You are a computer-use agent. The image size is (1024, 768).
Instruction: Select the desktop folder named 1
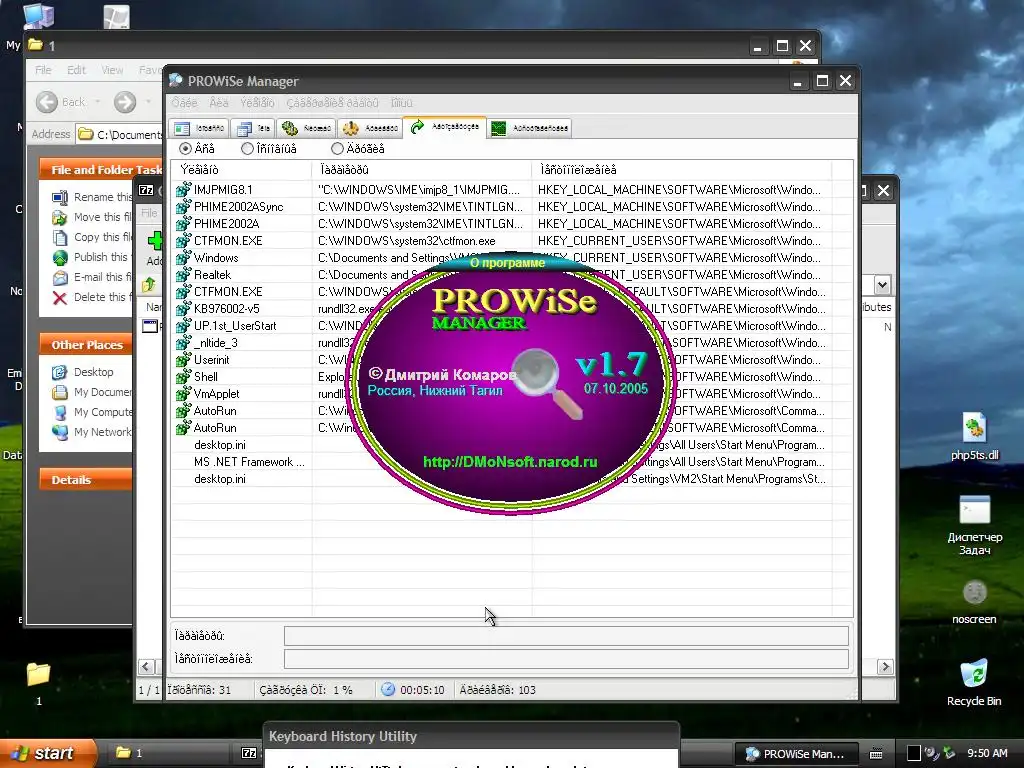[39, 675]
